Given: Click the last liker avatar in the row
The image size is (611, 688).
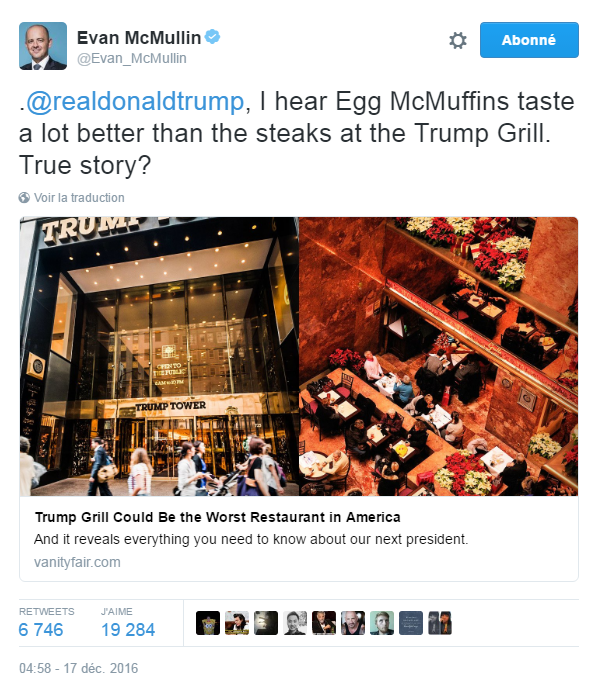Looking at the screenshot, I should coord(440,623).
